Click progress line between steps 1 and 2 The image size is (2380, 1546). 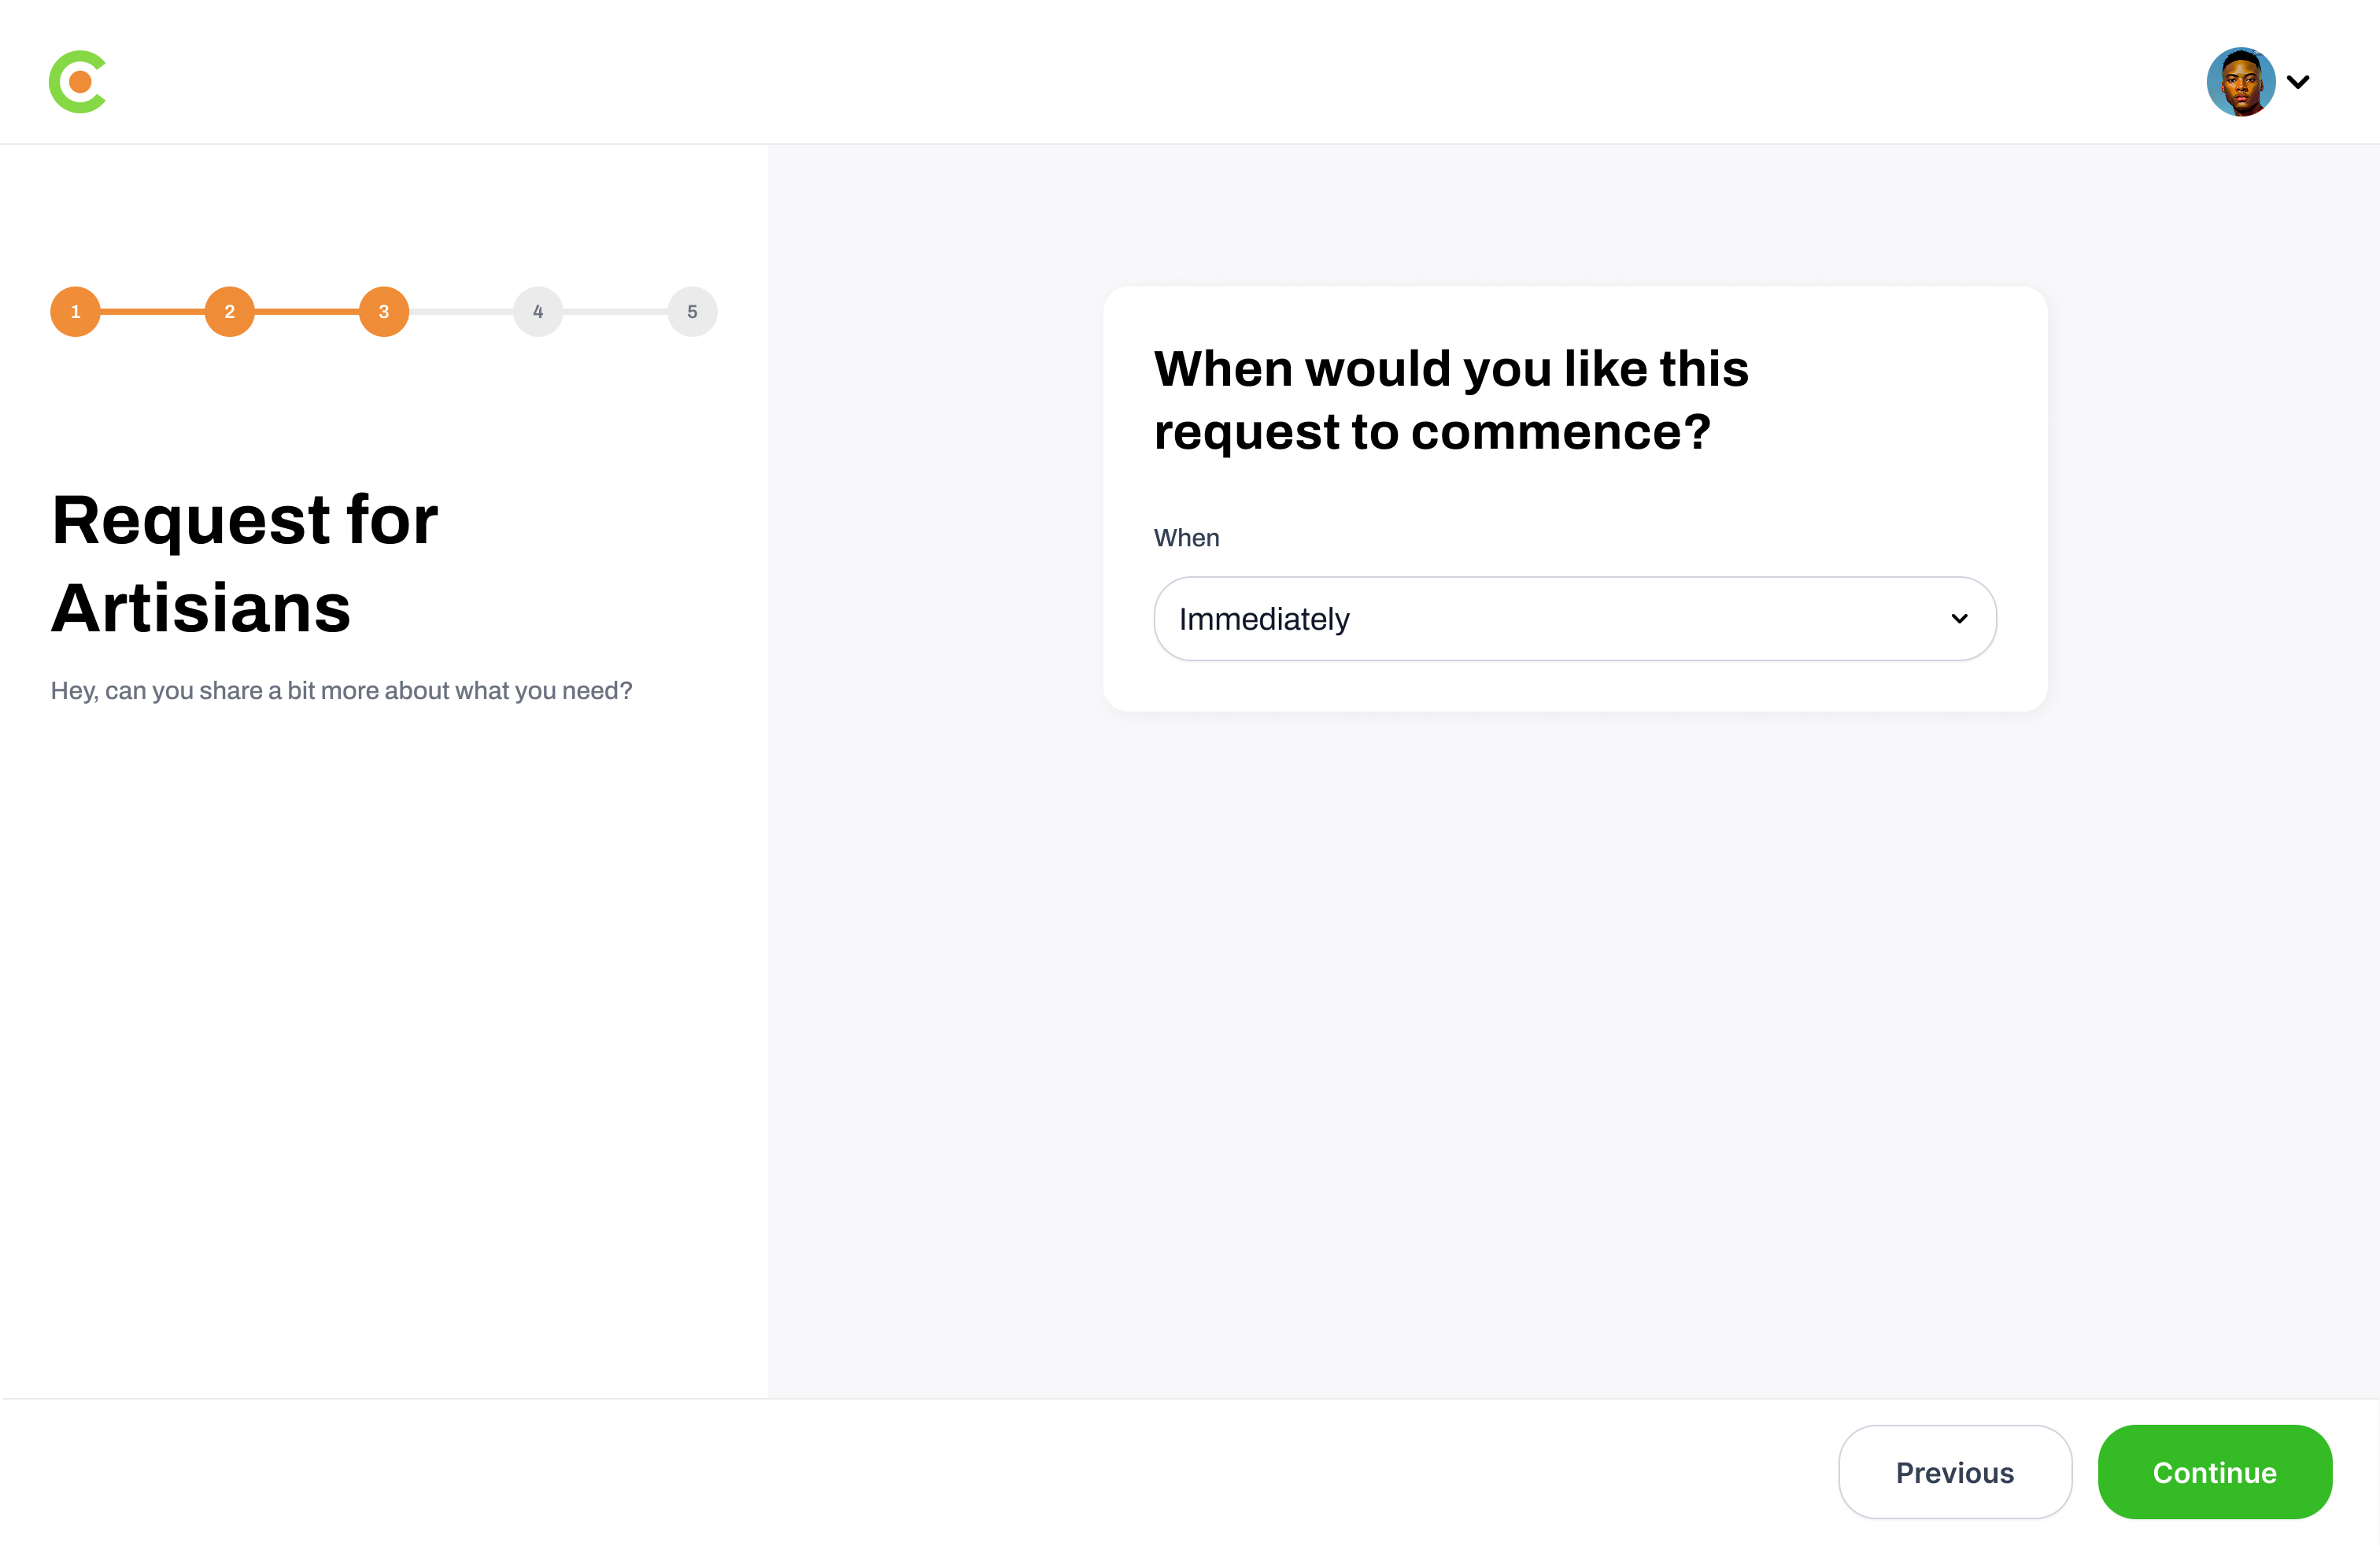click(x=152, y=312)
